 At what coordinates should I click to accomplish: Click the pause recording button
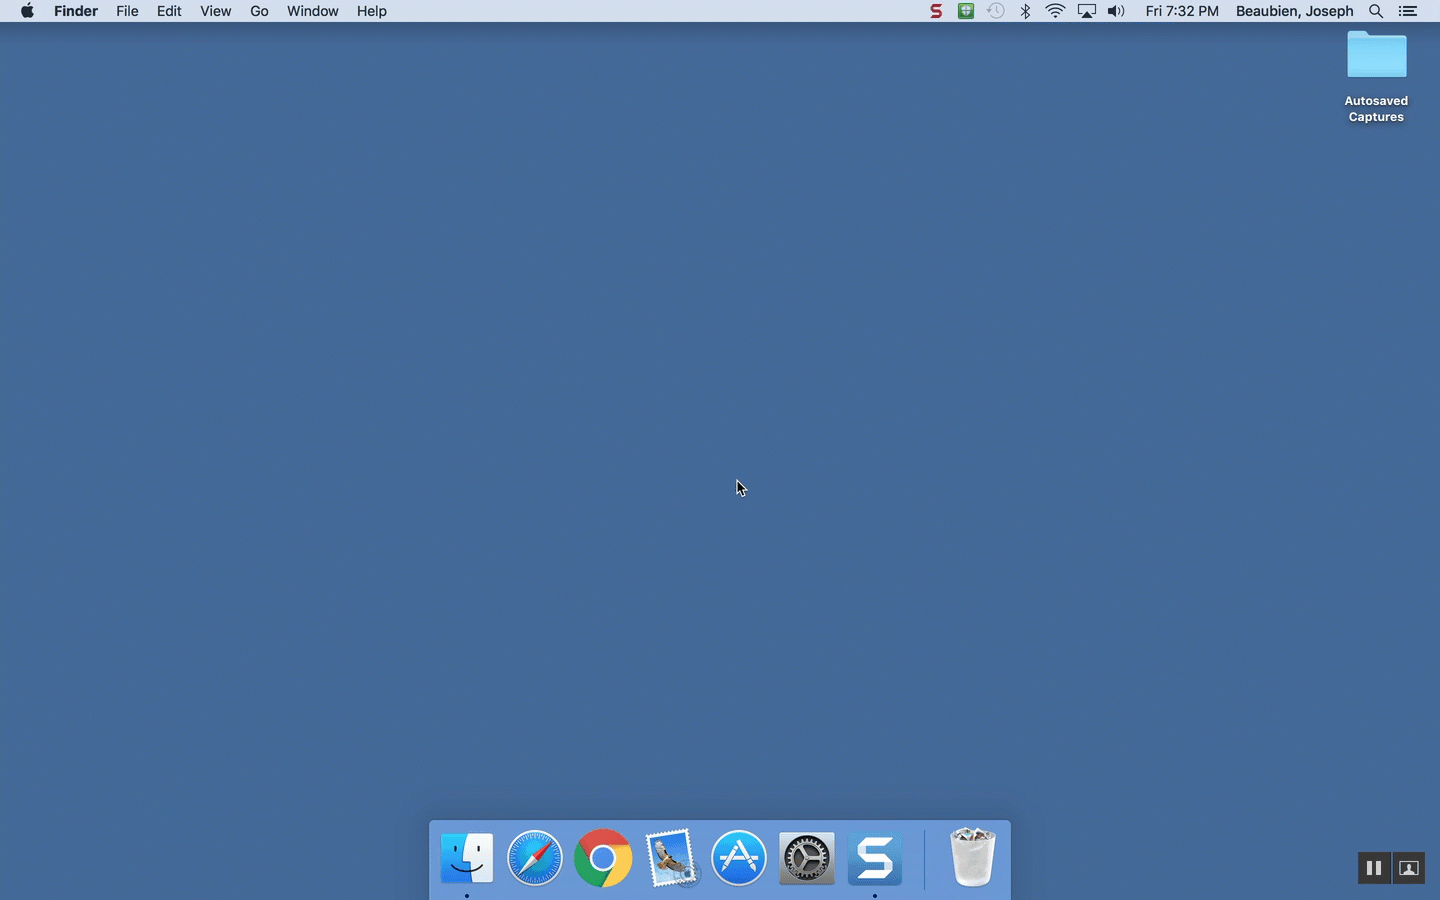click(x=1374, y=868)
